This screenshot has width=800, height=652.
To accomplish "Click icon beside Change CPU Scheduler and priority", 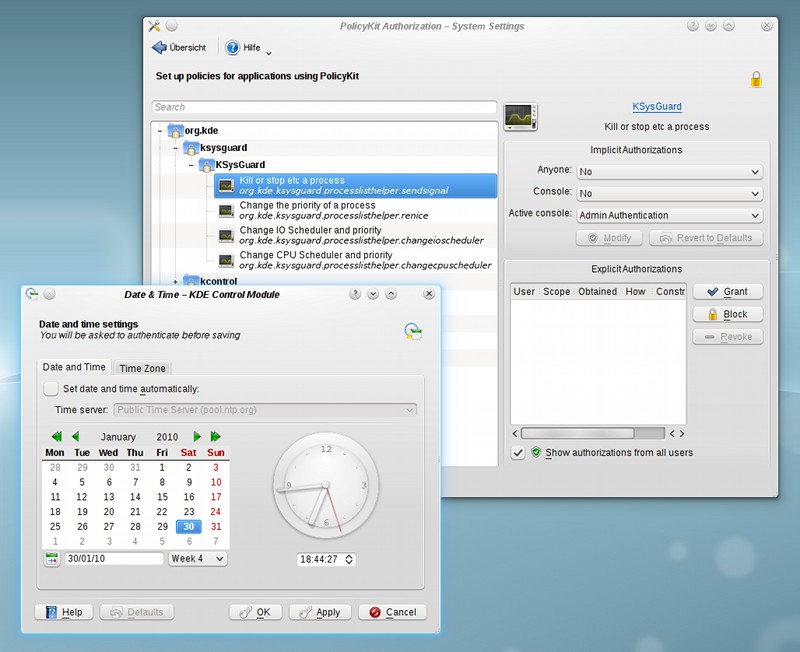I will [226, 260].
